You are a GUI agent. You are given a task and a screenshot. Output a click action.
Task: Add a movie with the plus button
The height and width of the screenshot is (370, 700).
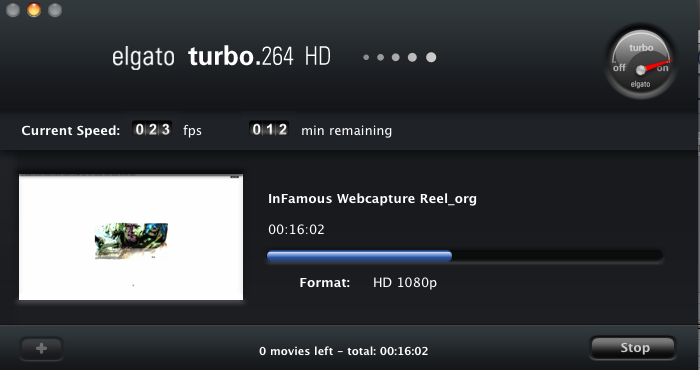point(42,348)
